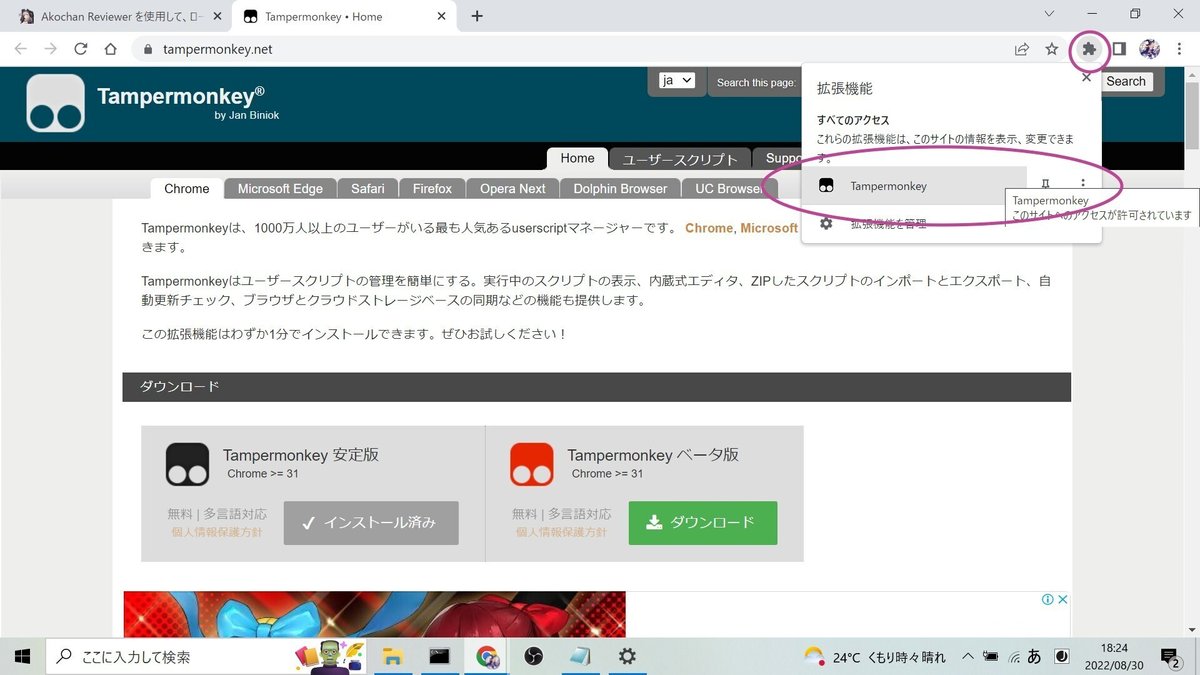
Task: Open the terminal app in the taskbar
Action: point(439,656)
